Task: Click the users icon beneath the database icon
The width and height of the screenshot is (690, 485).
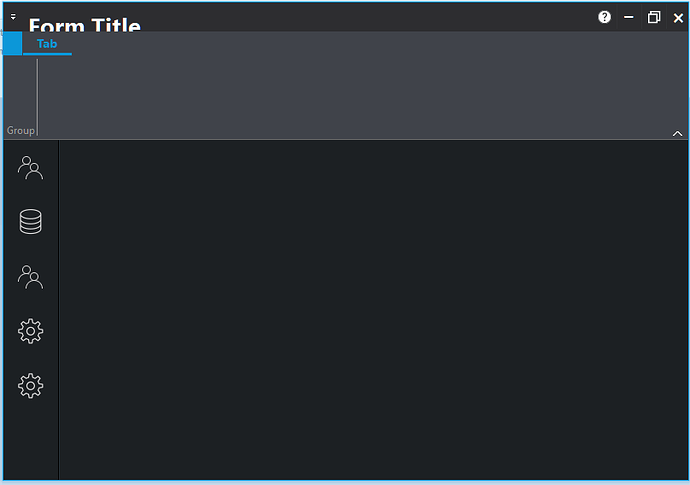Action: (x=30, y=277)
